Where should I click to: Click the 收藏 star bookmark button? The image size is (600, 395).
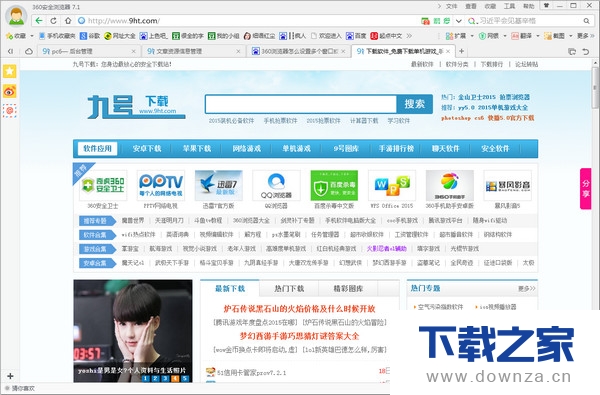point(16,36)
